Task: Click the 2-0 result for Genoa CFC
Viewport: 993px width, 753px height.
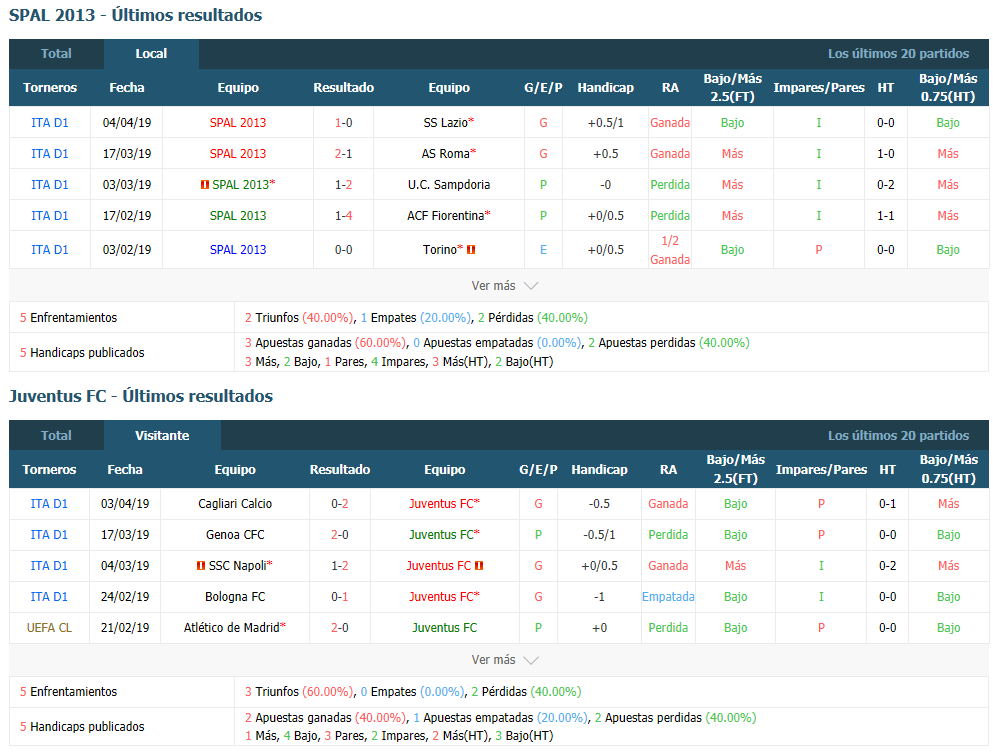Action: [x=339, y=535]
